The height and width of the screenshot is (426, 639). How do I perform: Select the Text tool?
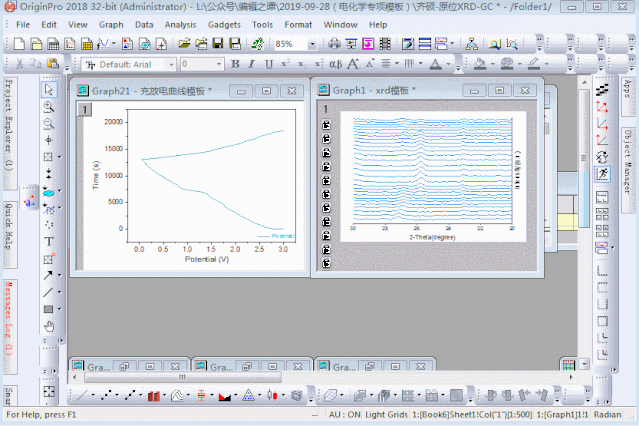[x=48, y=241]
